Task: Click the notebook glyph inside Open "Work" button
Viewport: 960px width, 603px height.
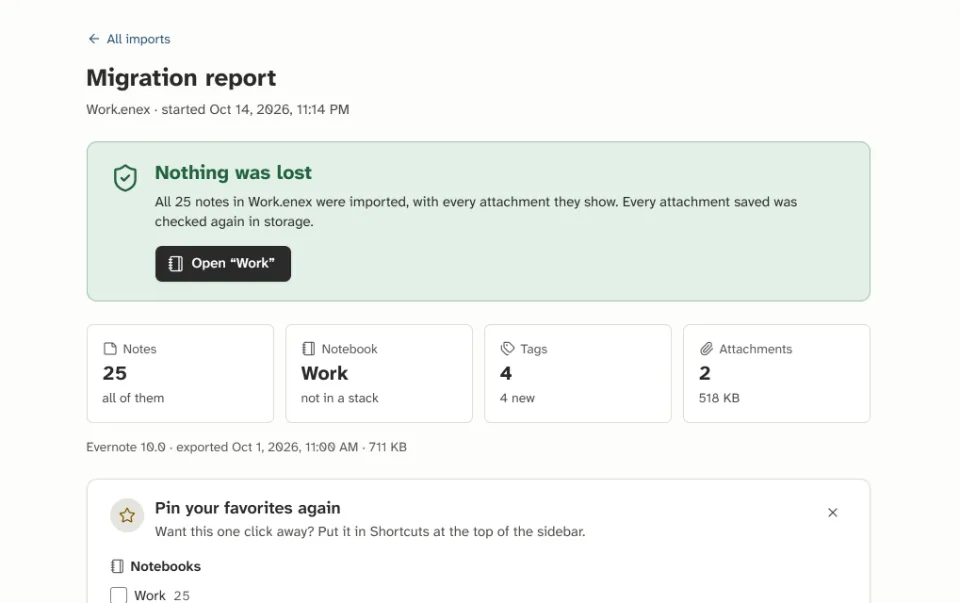Action: pyautogui.click(x=176, y=263)
